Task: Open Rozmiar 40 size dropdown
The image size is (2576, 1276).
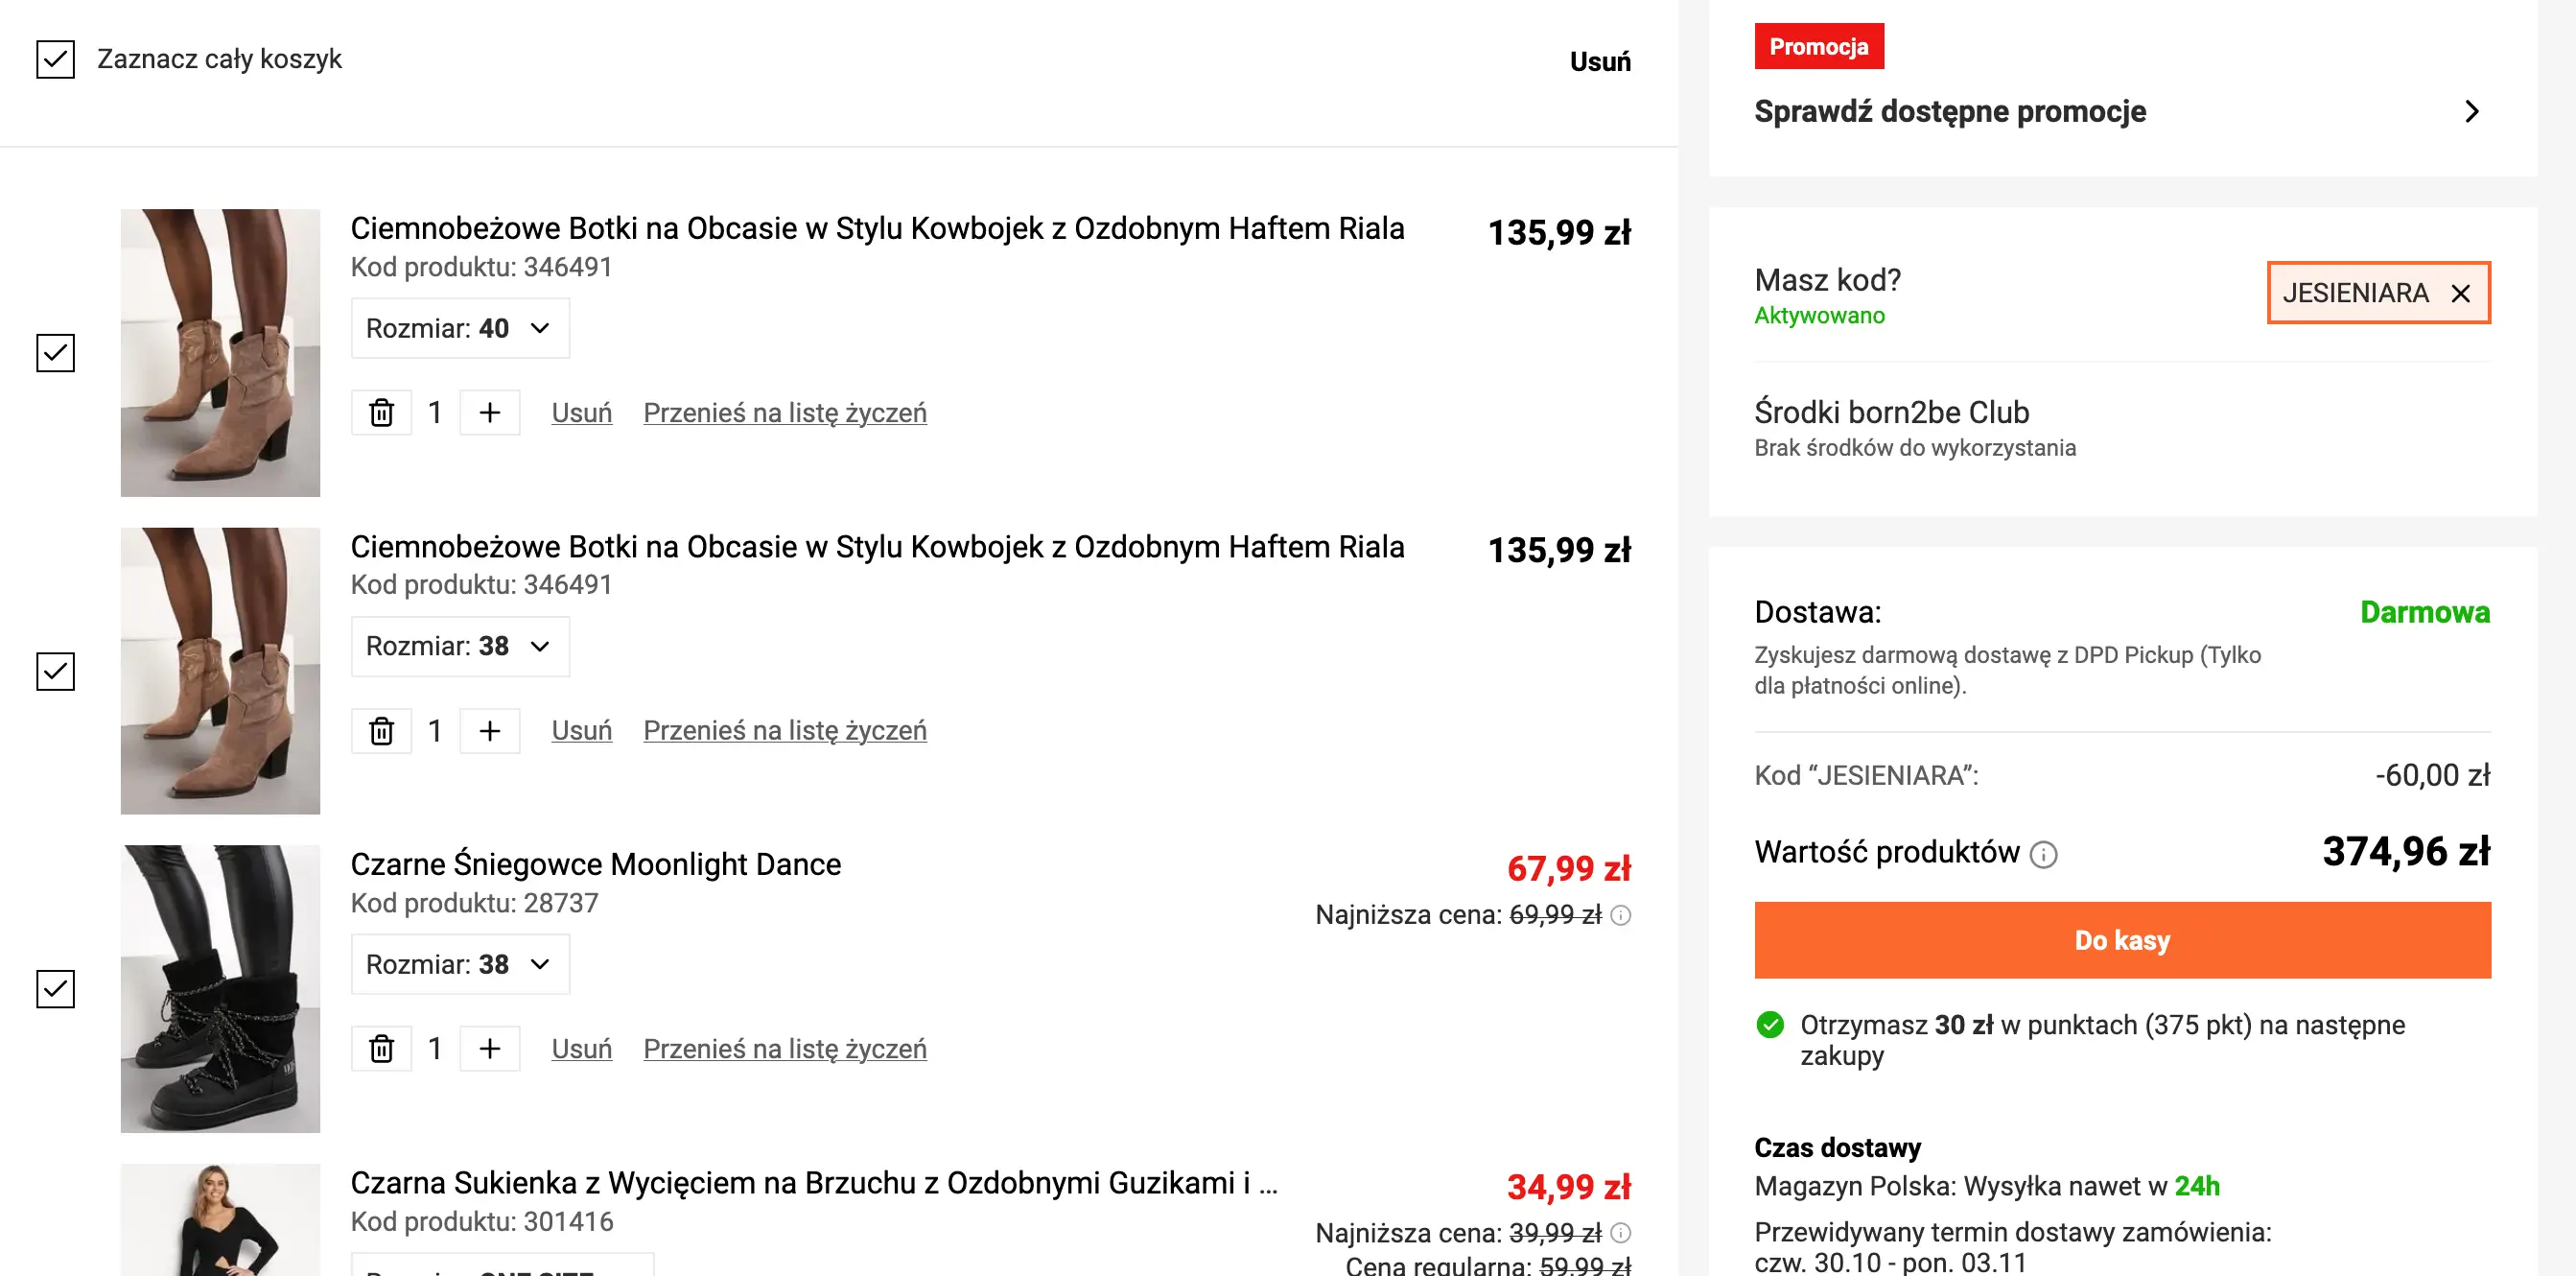Action: pyautogui.click(x=460, y=328)
